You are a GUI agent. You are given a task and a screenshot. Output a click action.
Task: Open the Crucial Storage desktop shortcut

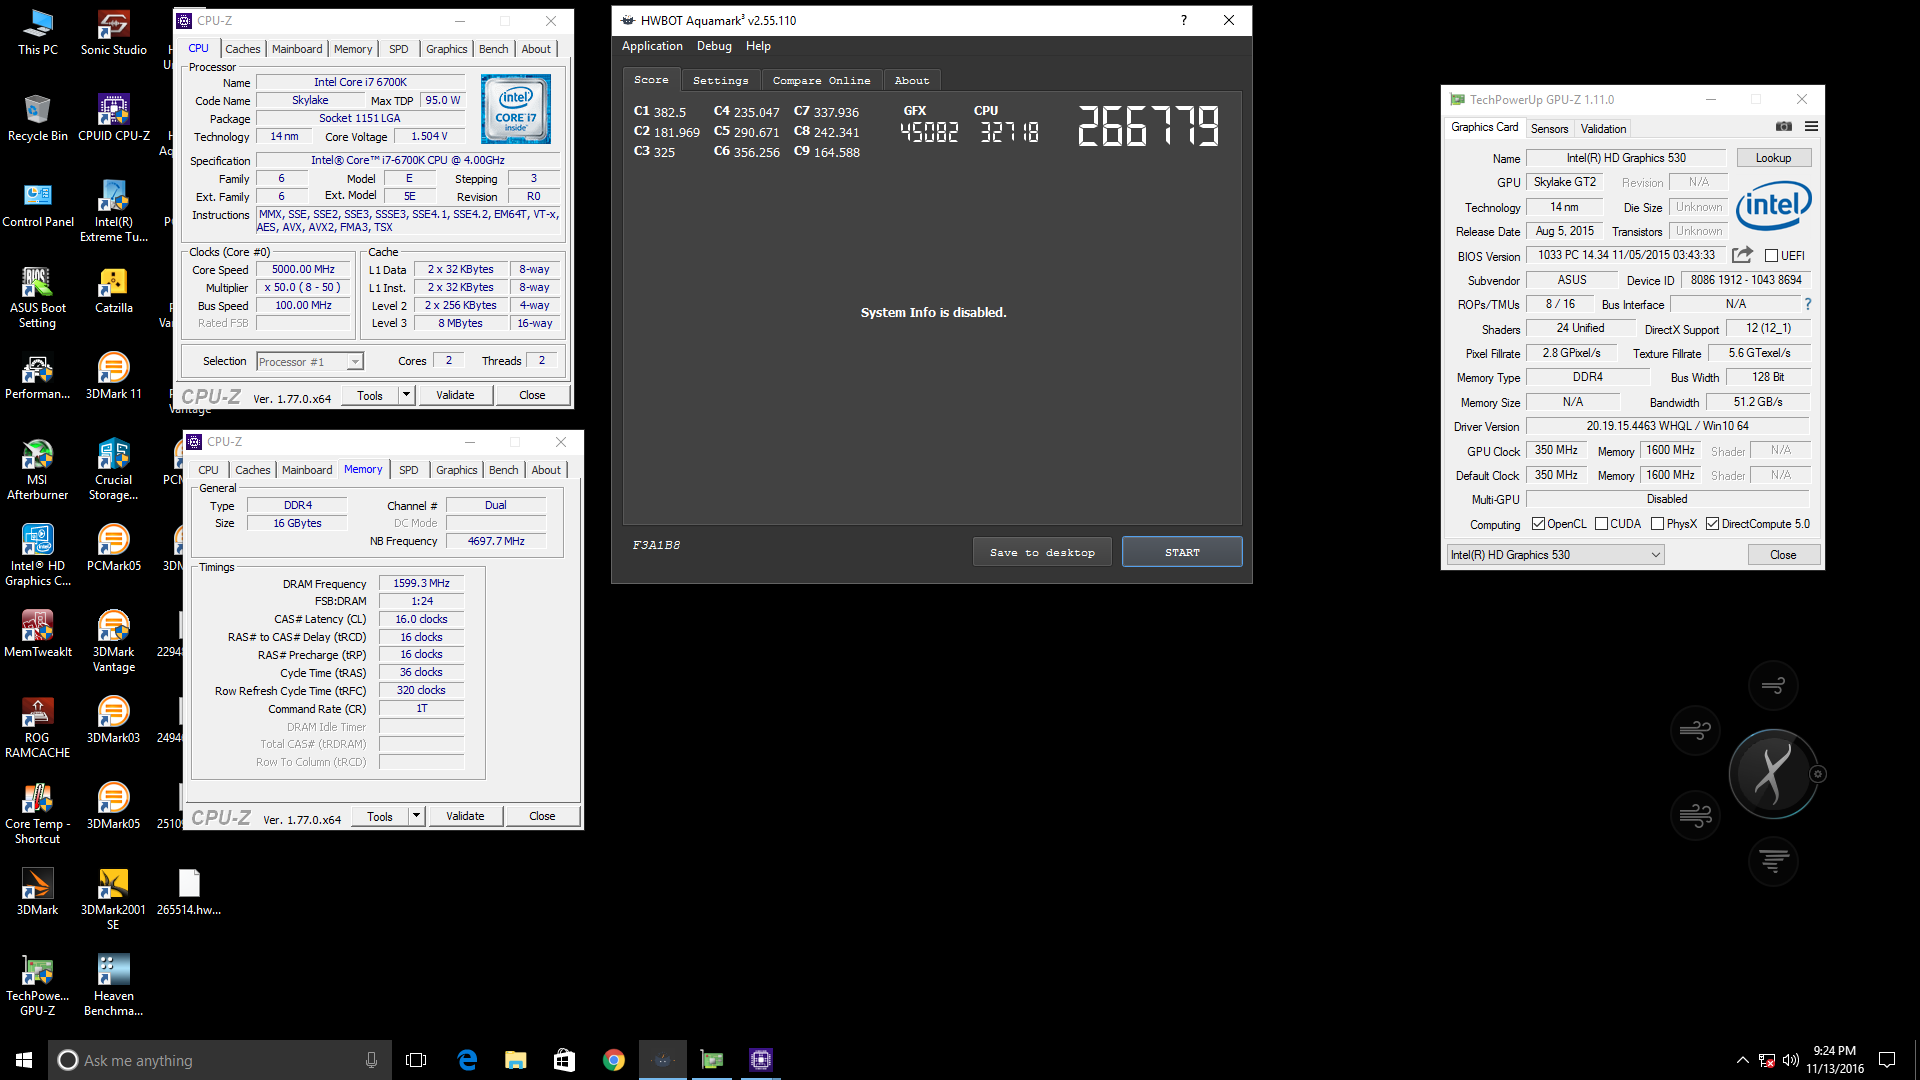[113, 469]
